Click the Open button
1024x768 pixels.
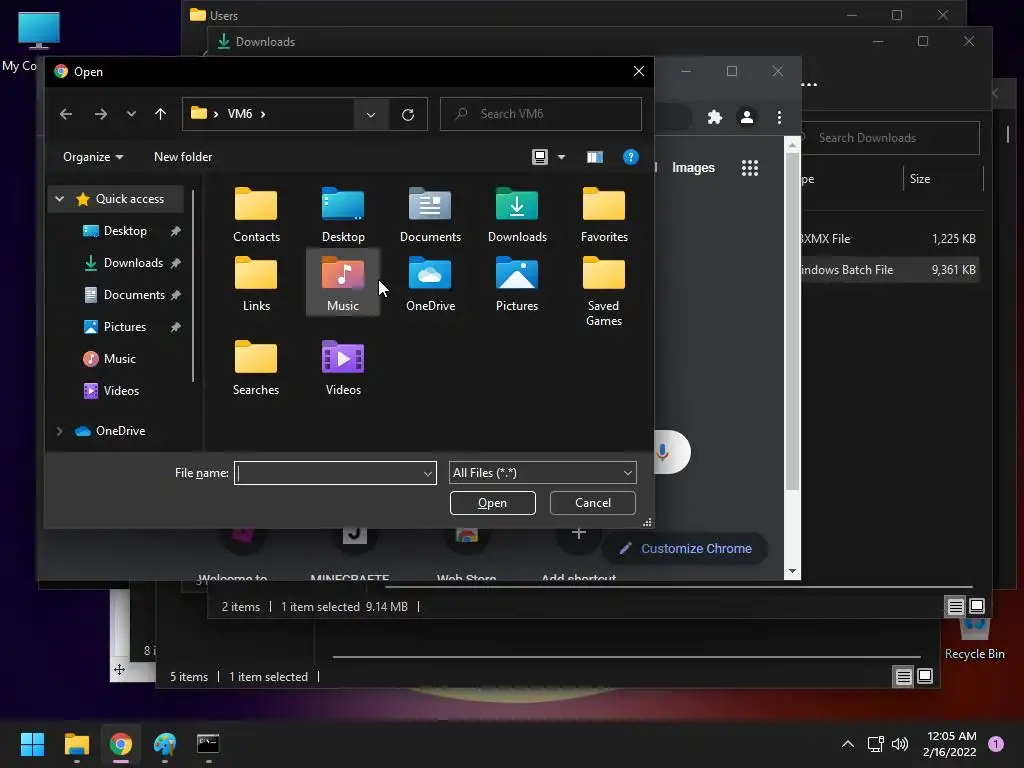pyautogui.click(x=492, y=503)
